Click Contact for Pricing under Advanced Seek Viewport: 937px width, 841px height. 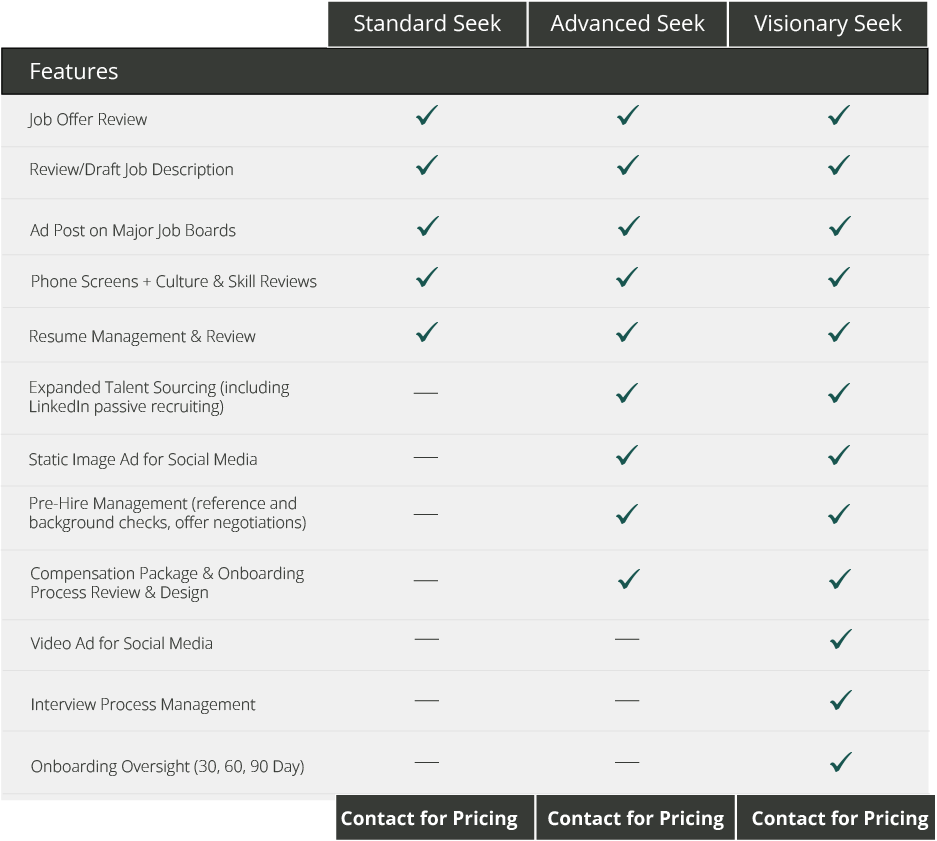(x=635, y=818)
